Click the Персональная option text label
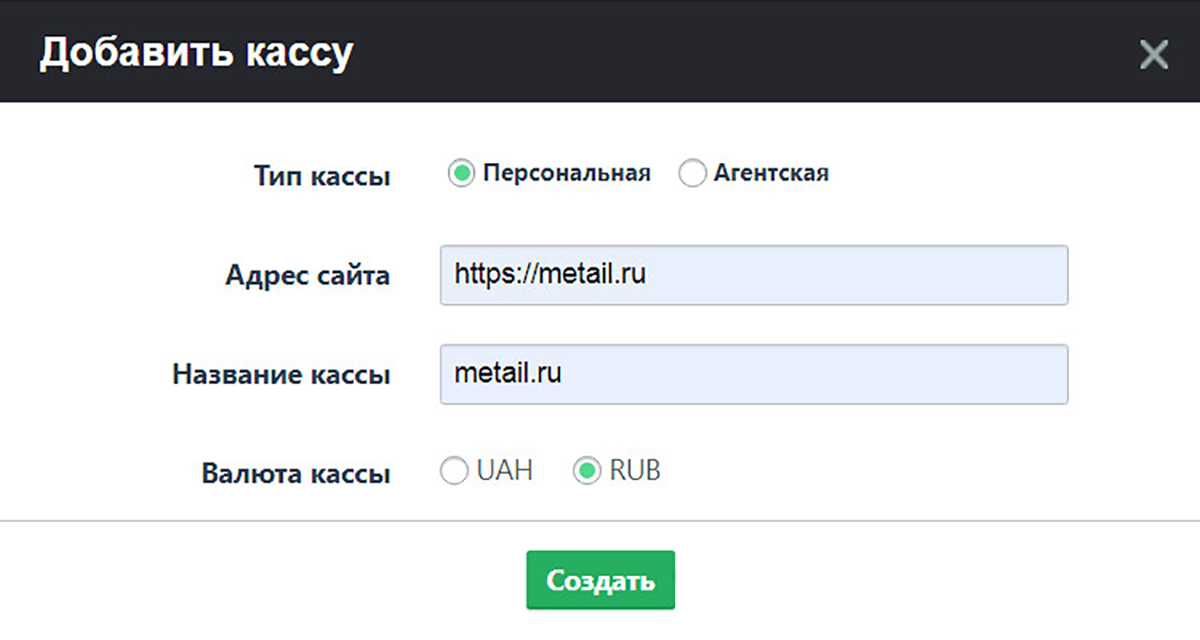Image resolution: width=1200 pixels, height=640 pixels. pyautogui.click(x=566, y=173)
